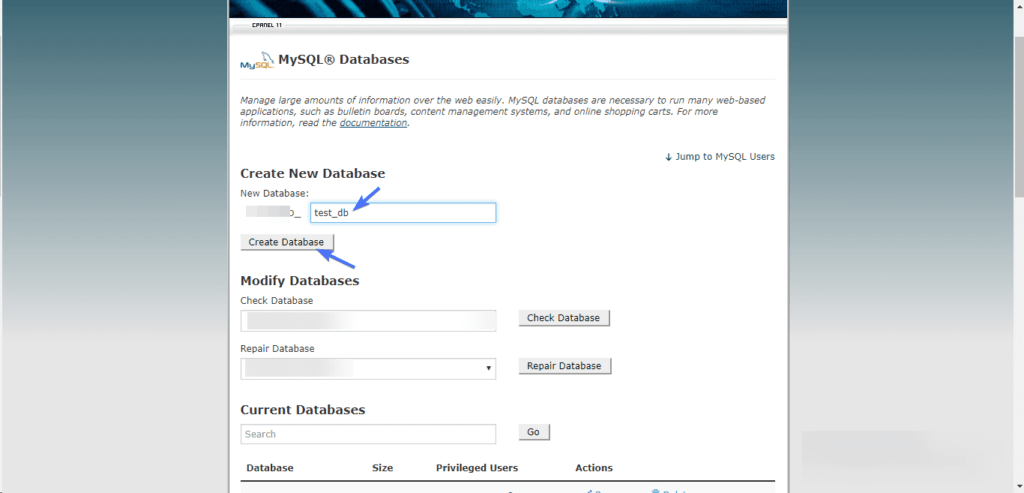Click the MySQL Databases page title
The image size is (1024, 493).
343,60
